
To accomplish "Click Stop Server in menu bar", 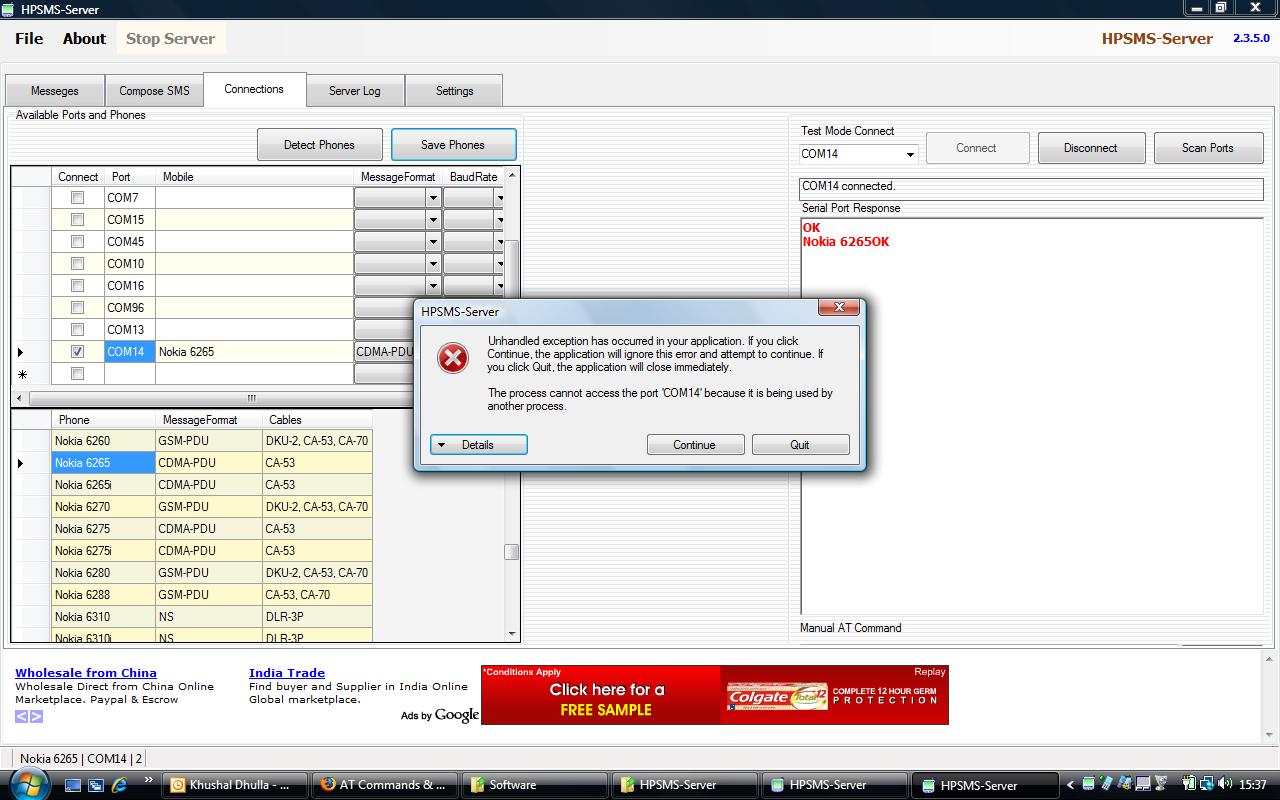I will (170, 38).
